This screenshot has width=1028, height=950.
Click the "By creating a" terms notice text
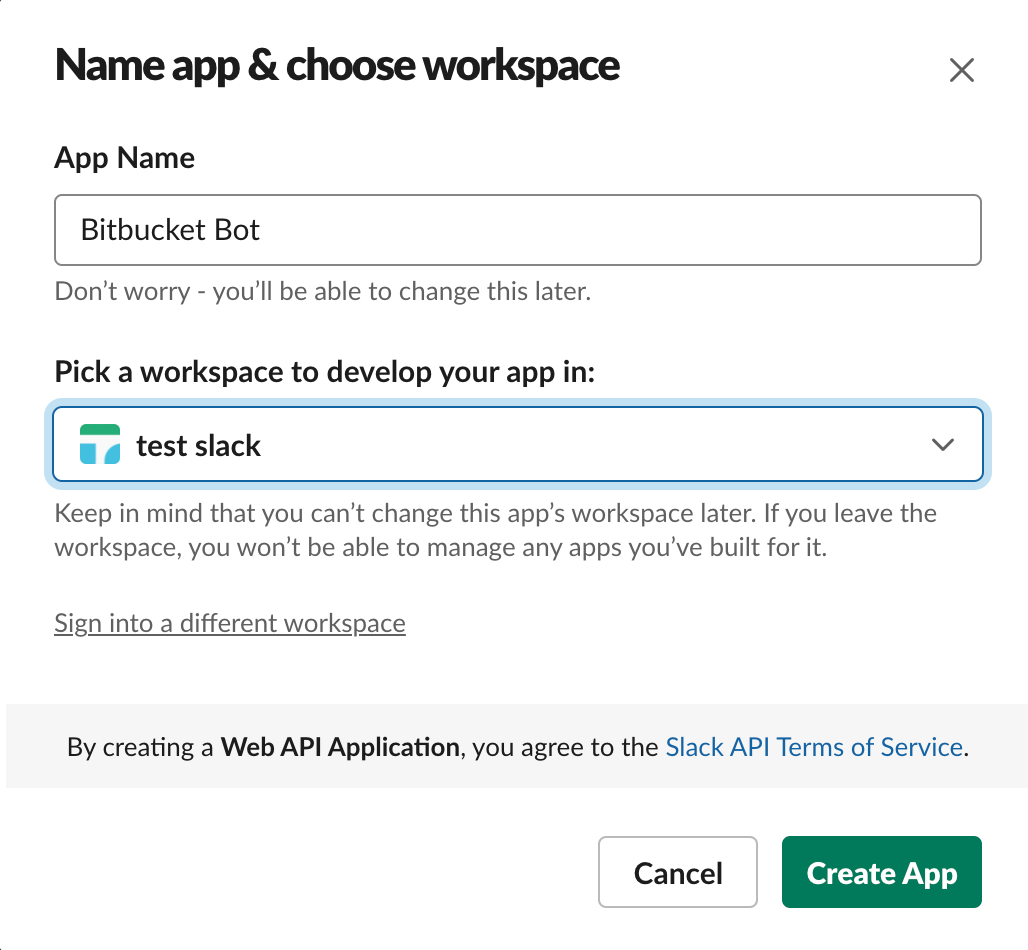[x=141, y=747]
